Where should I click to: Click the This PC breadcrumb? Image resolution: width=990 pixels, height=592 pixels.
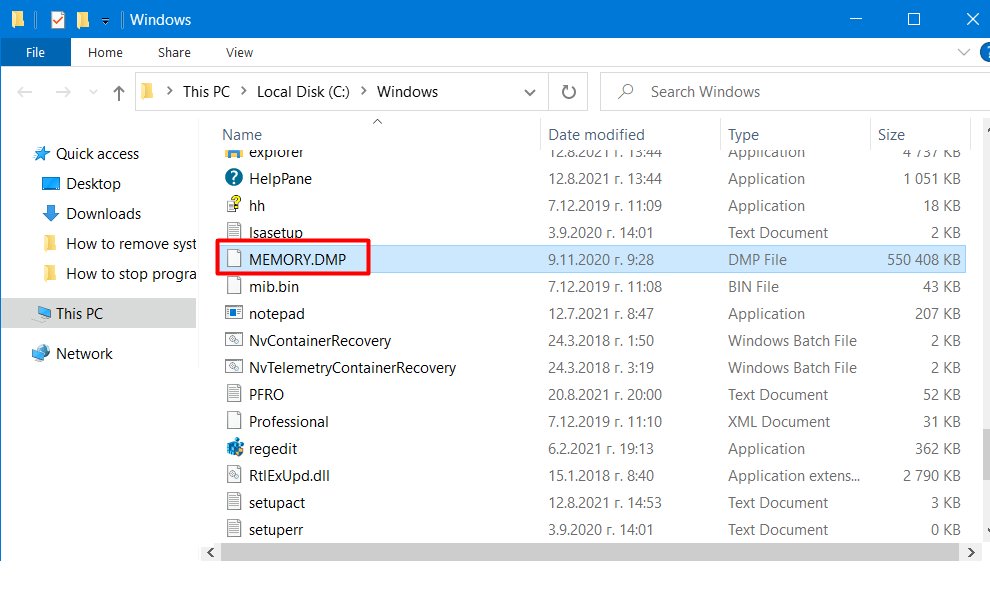tap(206, 92)
